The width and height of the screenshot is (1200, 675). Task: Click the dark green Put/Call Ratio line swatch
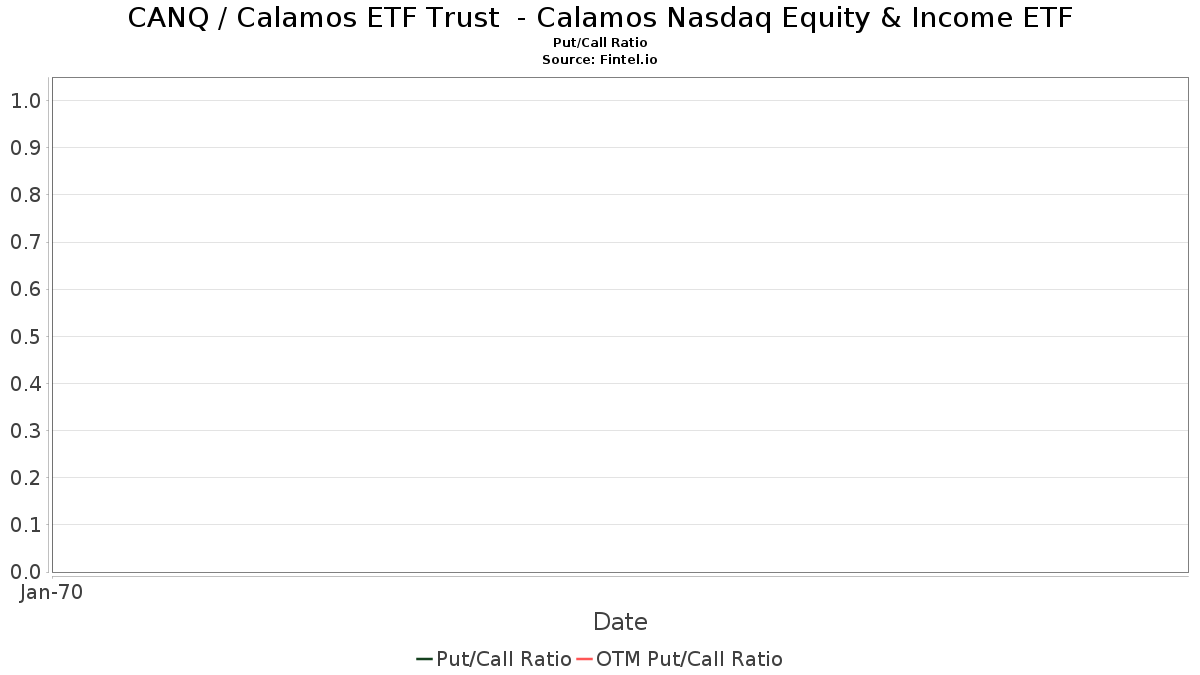(x=424, y=659)
